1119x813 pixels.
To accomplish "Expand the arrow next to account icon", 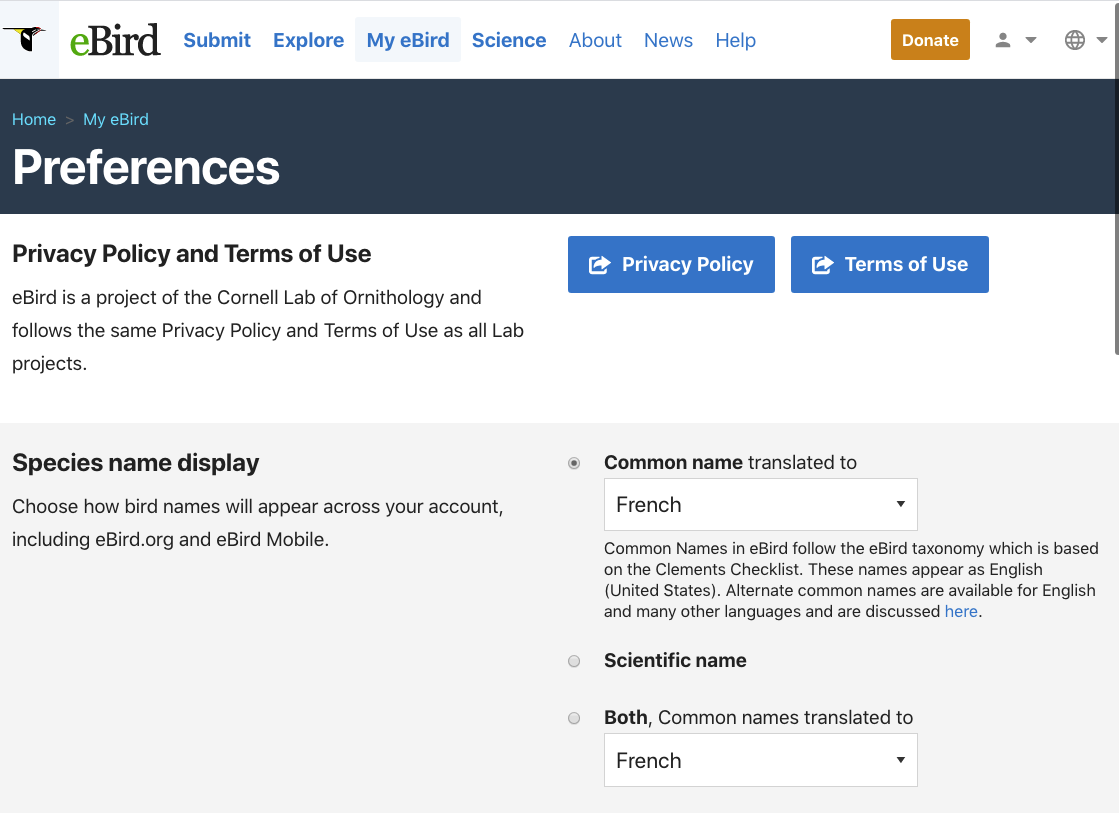I will pyautogui.click(x=1029, y=38).
